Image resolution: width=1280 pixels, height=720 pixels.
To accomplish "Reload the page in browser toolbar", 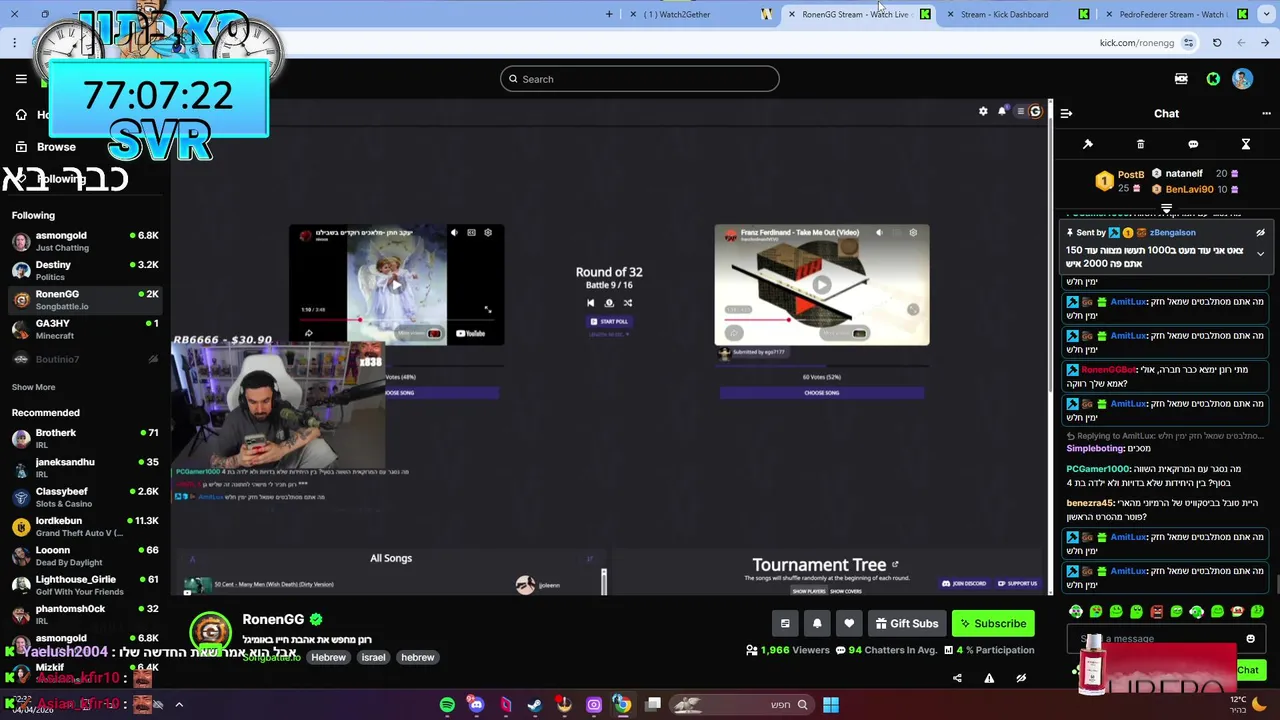I will click(x=1217, y=43).
